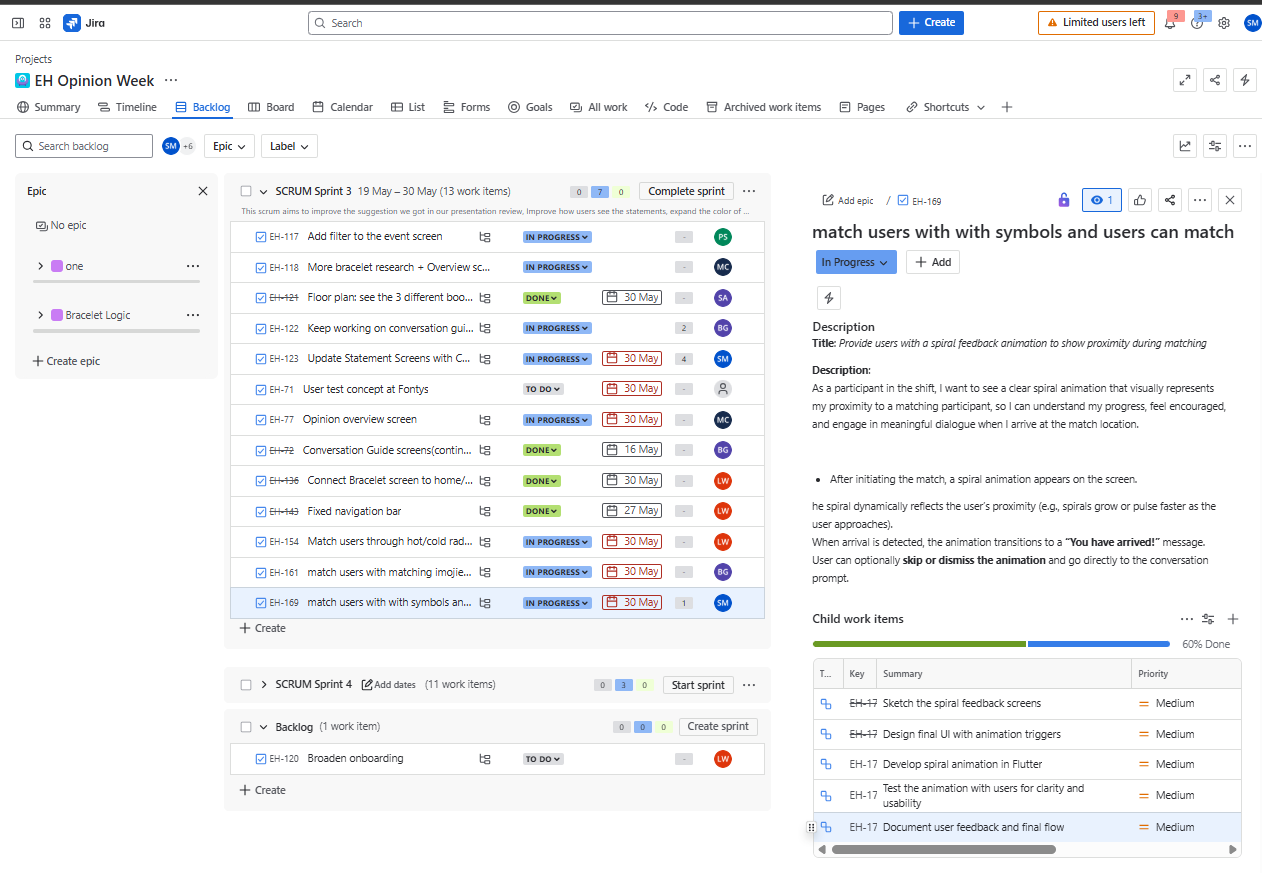Click the watchers eye icon showing 1
Image resolution: width=1262 pixels, height=873 pixels.
coord(1101,200)
